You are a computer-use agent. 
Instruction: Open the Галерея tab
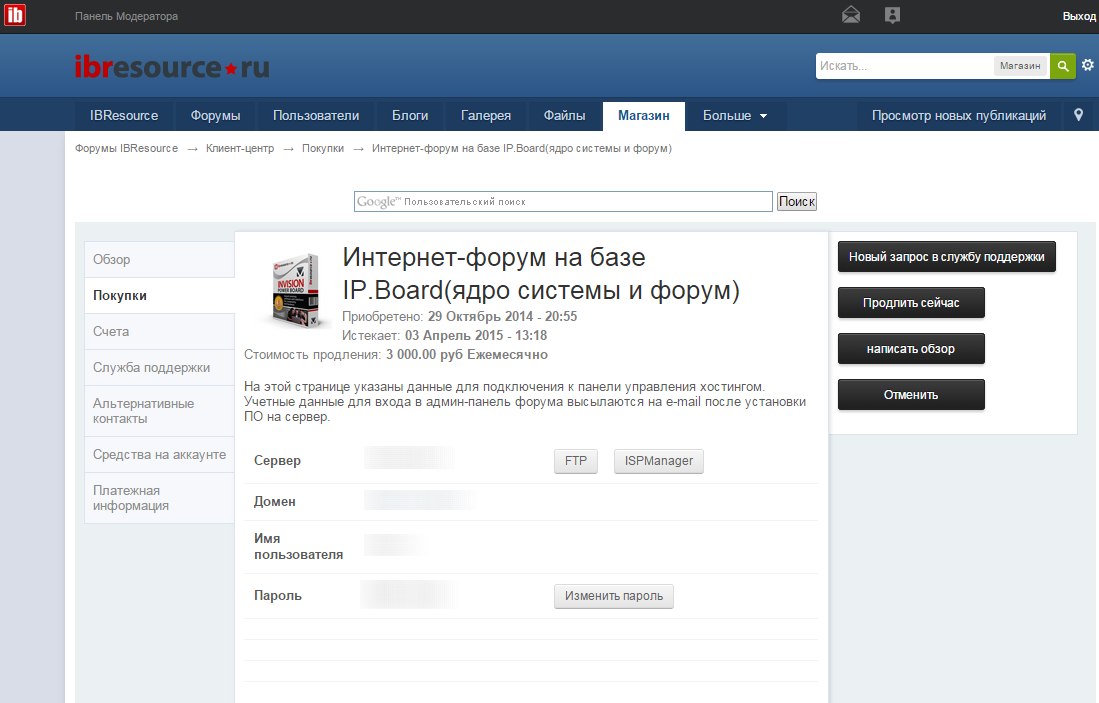(x=486, y=116)
